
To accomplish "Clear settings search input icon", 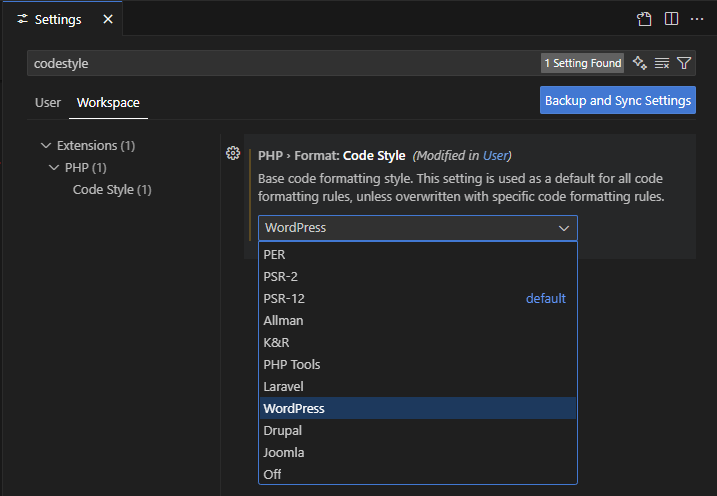I will 662,63.
